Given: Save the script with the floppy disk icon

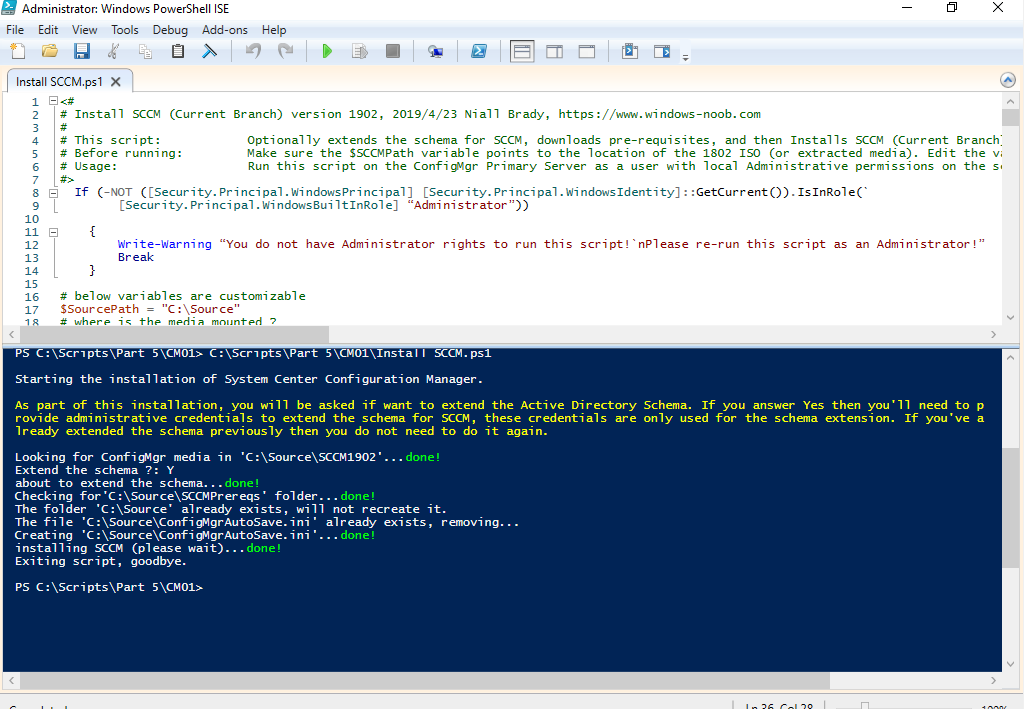Looking at the screenshot, I should [82, 51].
